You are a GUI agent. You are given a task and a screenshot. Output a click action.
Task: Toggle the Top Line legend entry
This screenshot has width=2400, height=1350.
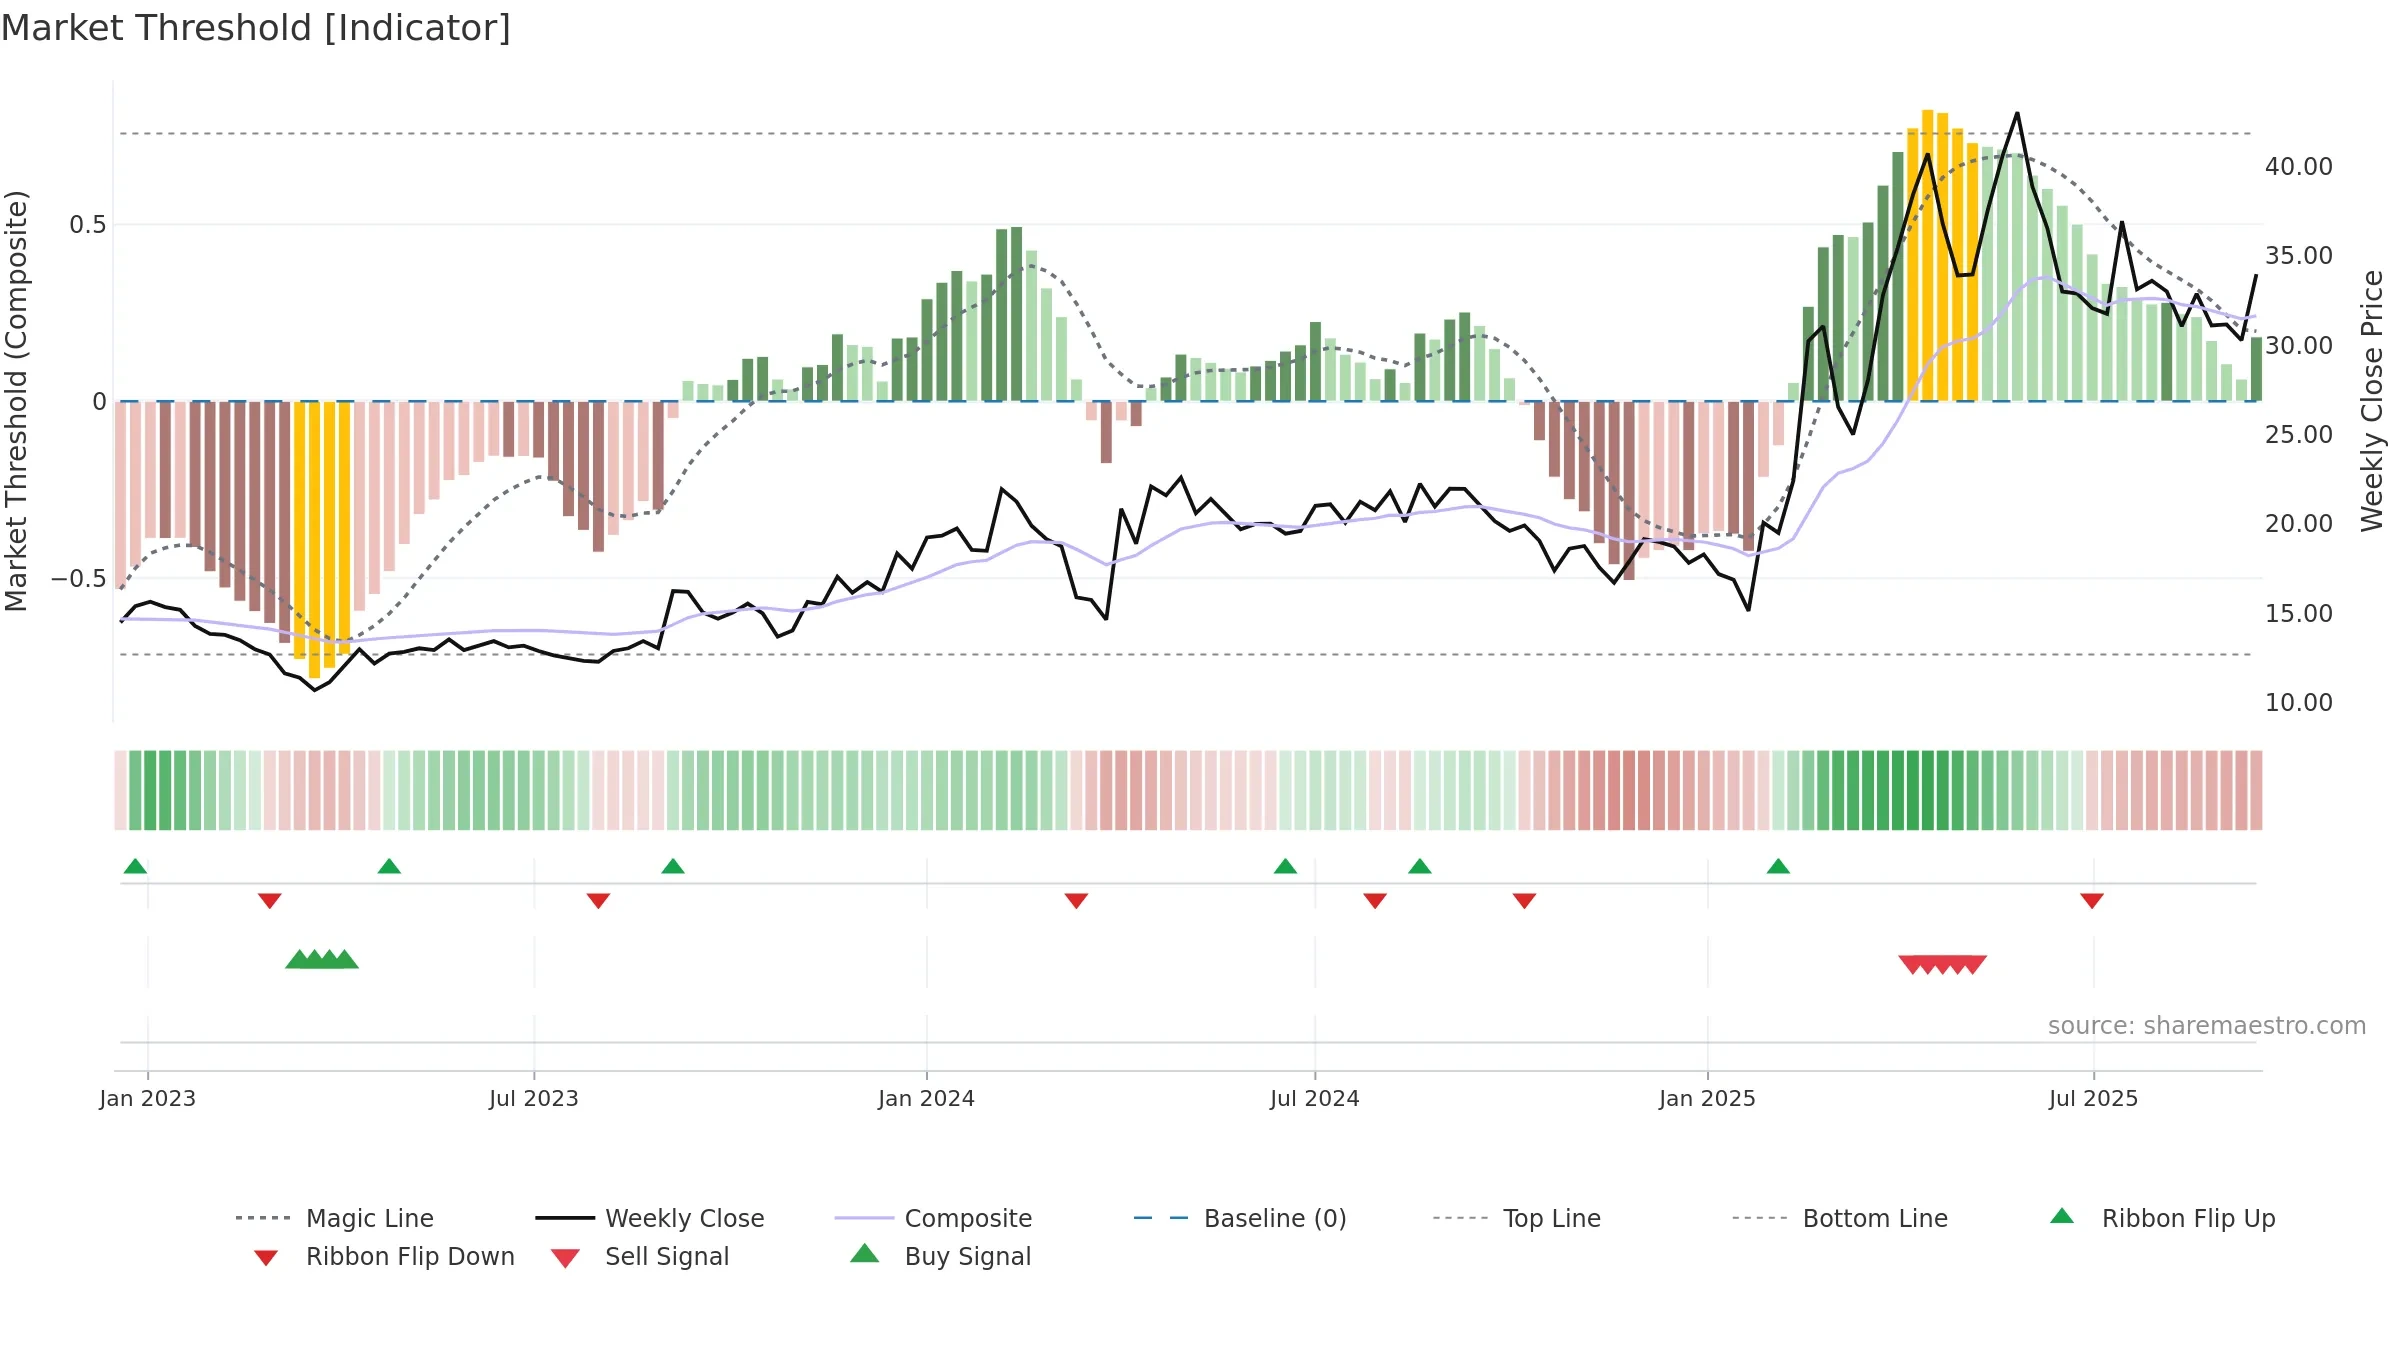point(1517,1218)
